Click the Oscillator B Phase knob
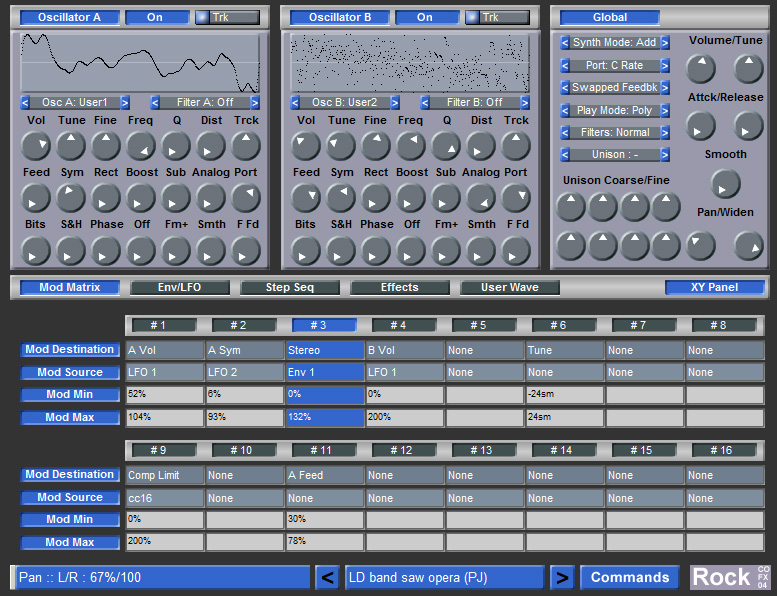The width and height of the screenshot is (777, 596). click(x=376, y=250)
